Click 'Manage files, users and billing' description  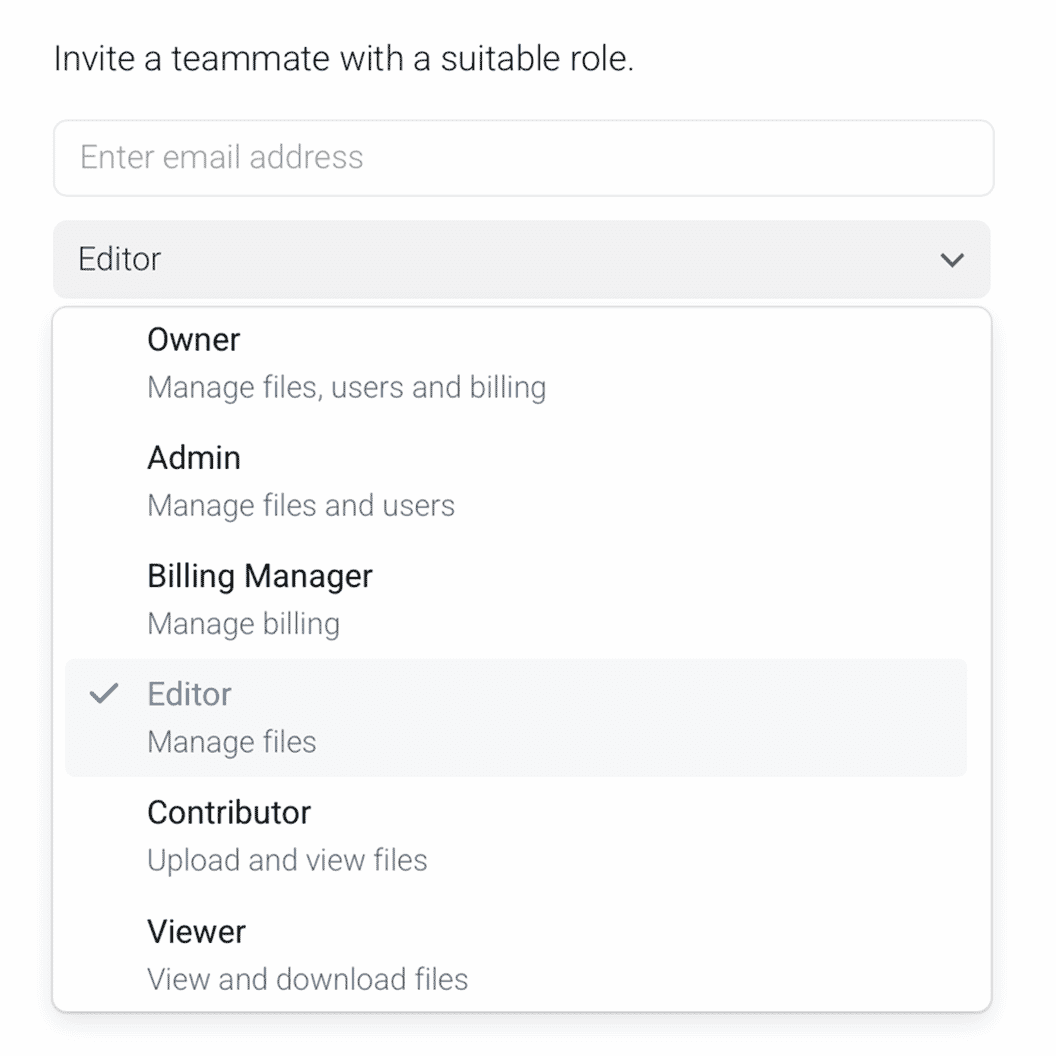(346, 387)
